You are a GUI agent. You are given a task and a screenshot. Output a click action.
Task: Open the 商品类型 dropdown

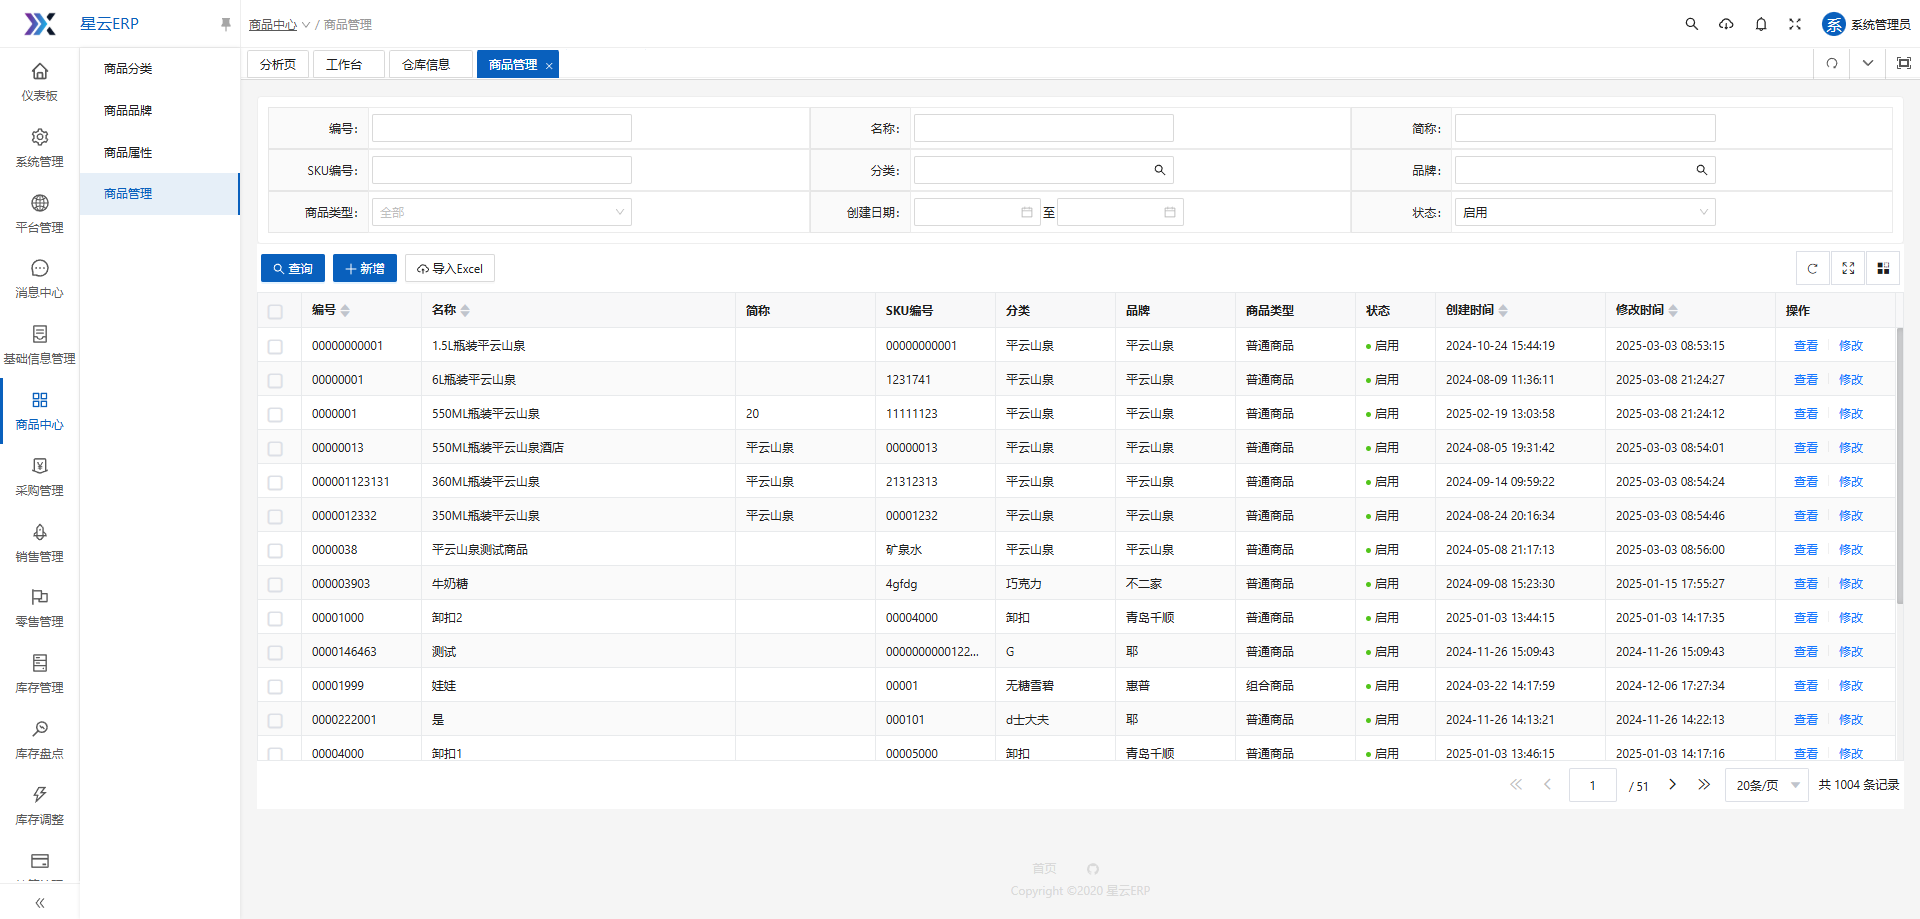(501, 212)
